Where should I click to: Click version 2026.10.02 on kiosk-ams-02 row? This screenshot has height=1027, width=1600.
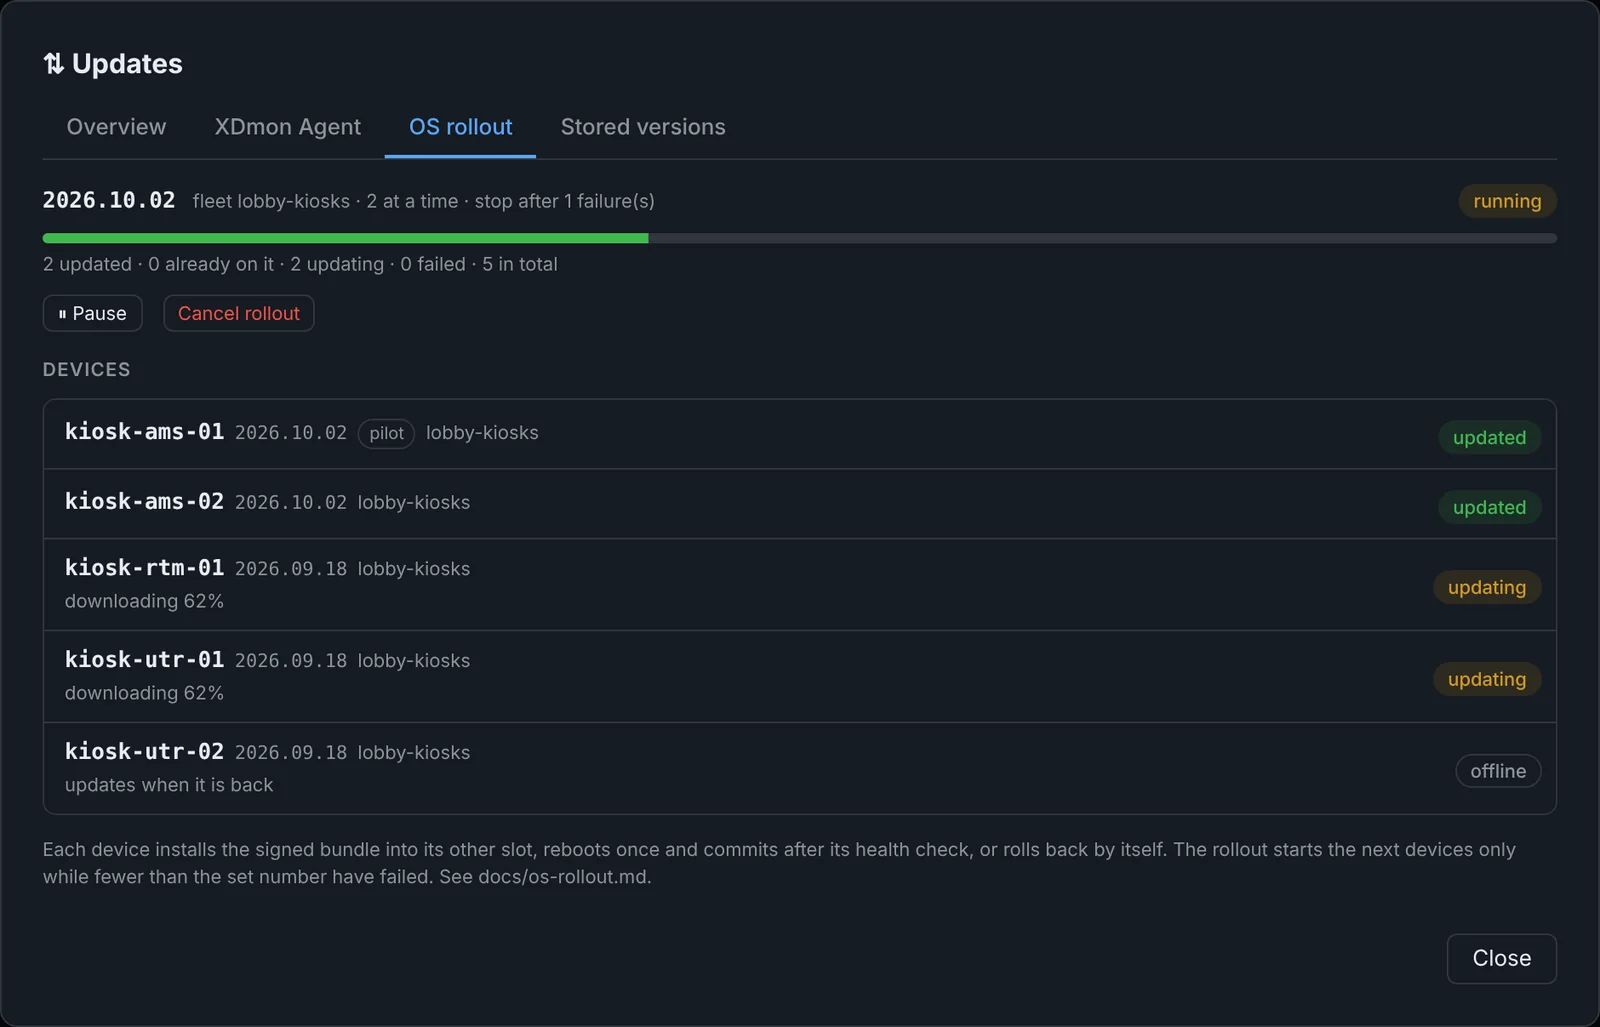(x=291, y=502)
